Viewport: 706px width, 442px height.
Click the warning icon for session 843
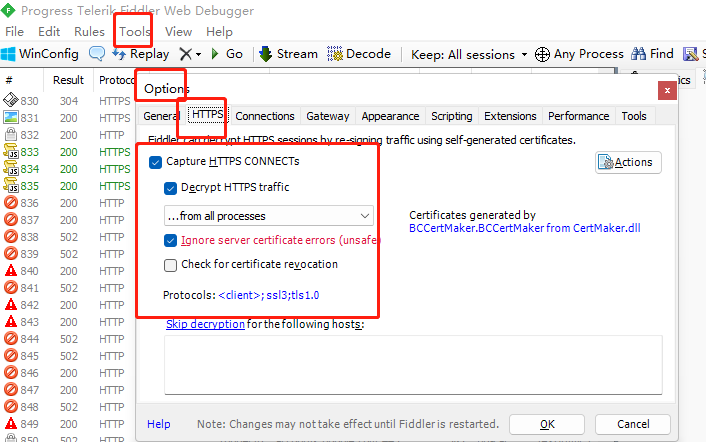pos(11,321)
